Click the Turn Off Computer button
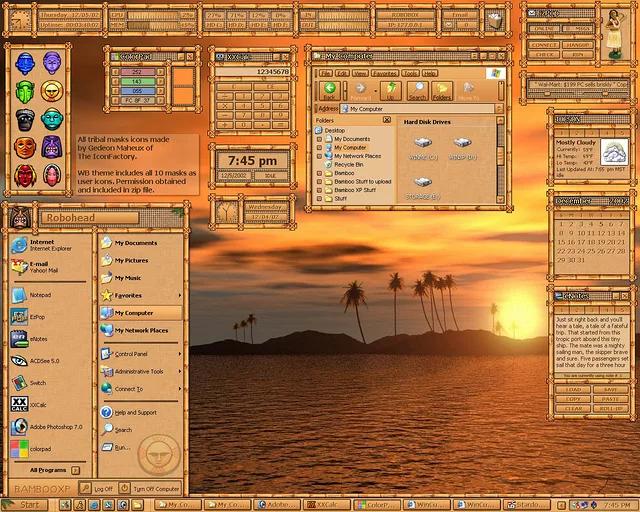 [151, 489]
